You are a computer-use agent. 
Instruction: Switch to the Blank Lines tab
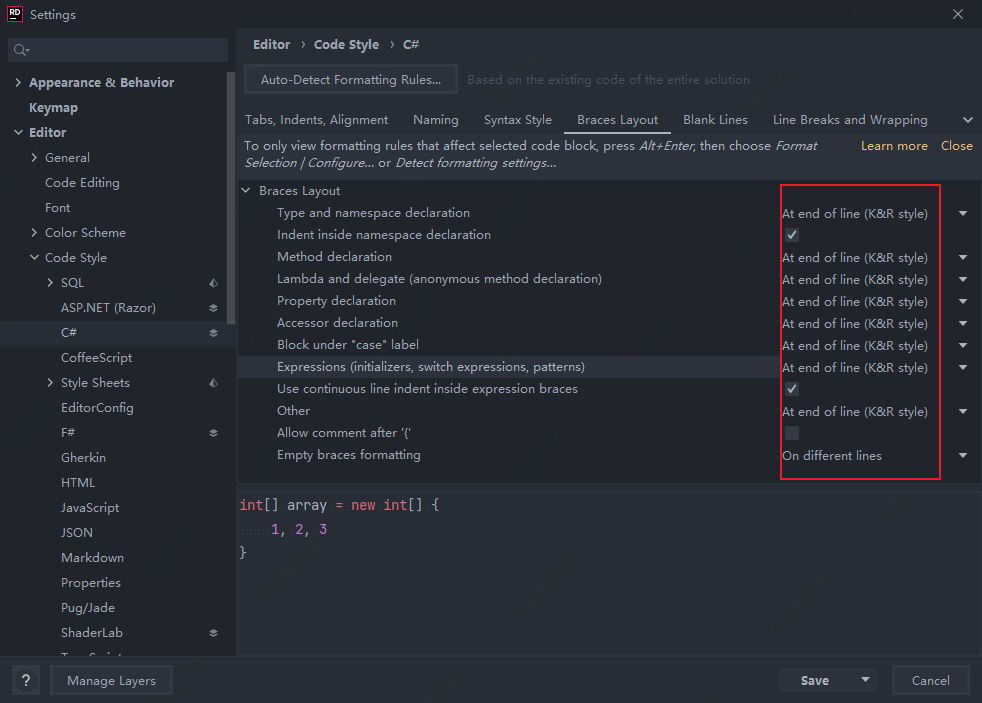tap(715, 120)
